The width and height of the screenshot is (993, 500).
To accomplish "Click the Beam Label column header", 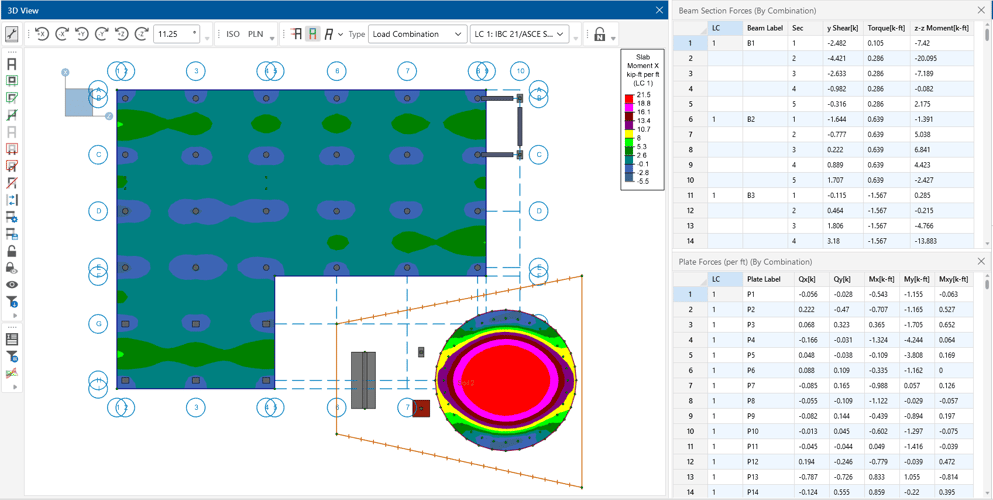I will pyautogui.click(x=765, y=28).
